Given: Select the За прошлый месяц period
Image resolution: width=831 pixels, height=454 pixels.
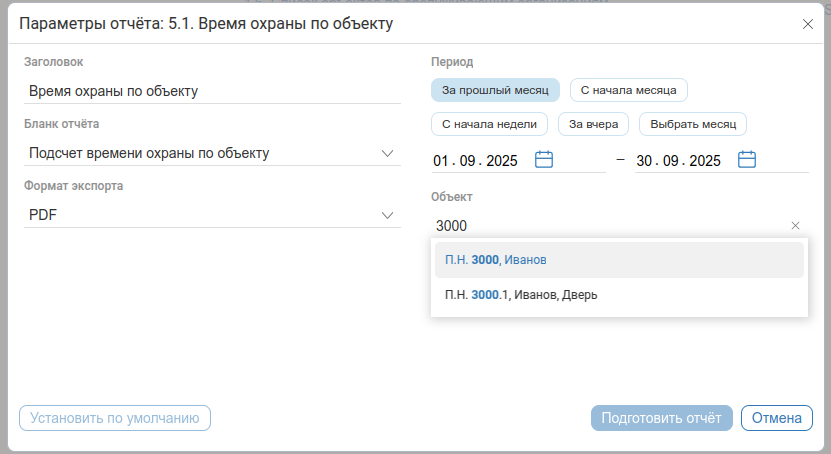Looking at the screenshot, I should tap(495, 90).
